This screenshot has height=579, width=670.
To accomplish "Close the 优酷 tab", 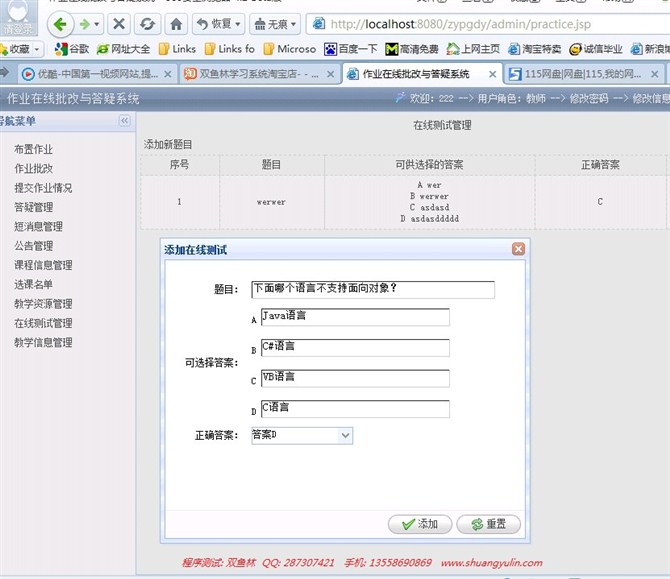I will click(x=168, y=74).
